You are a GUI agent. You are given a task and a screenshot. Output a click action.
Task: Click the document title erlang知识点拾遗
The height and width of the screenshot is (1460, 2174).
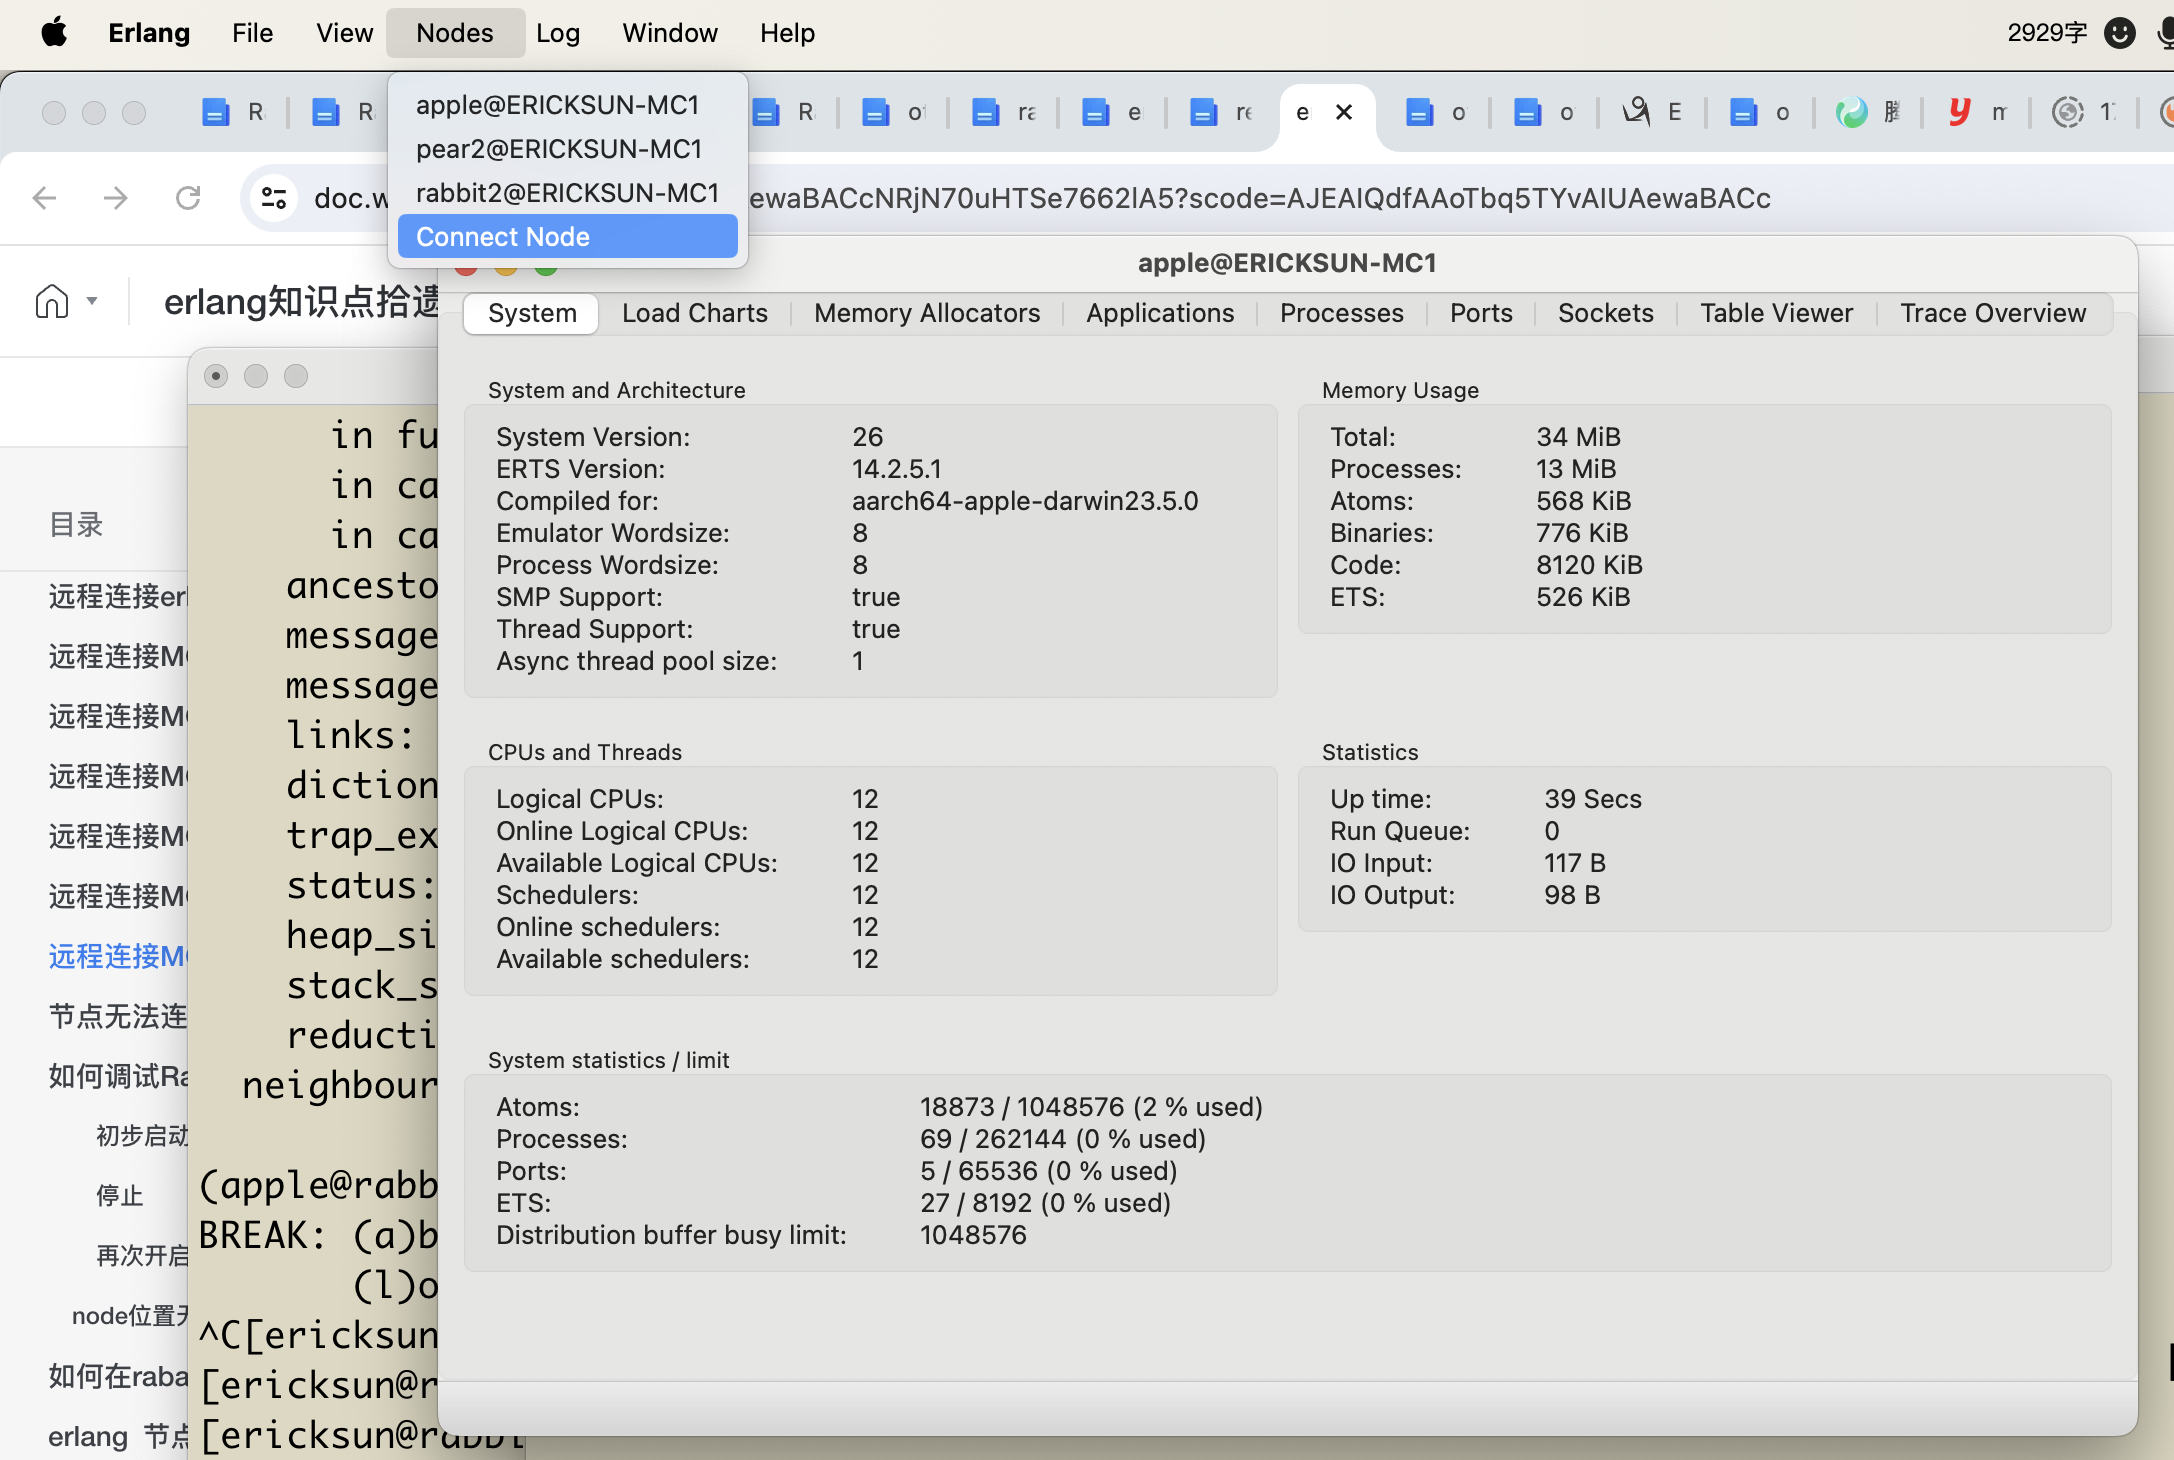pos(301,301)
